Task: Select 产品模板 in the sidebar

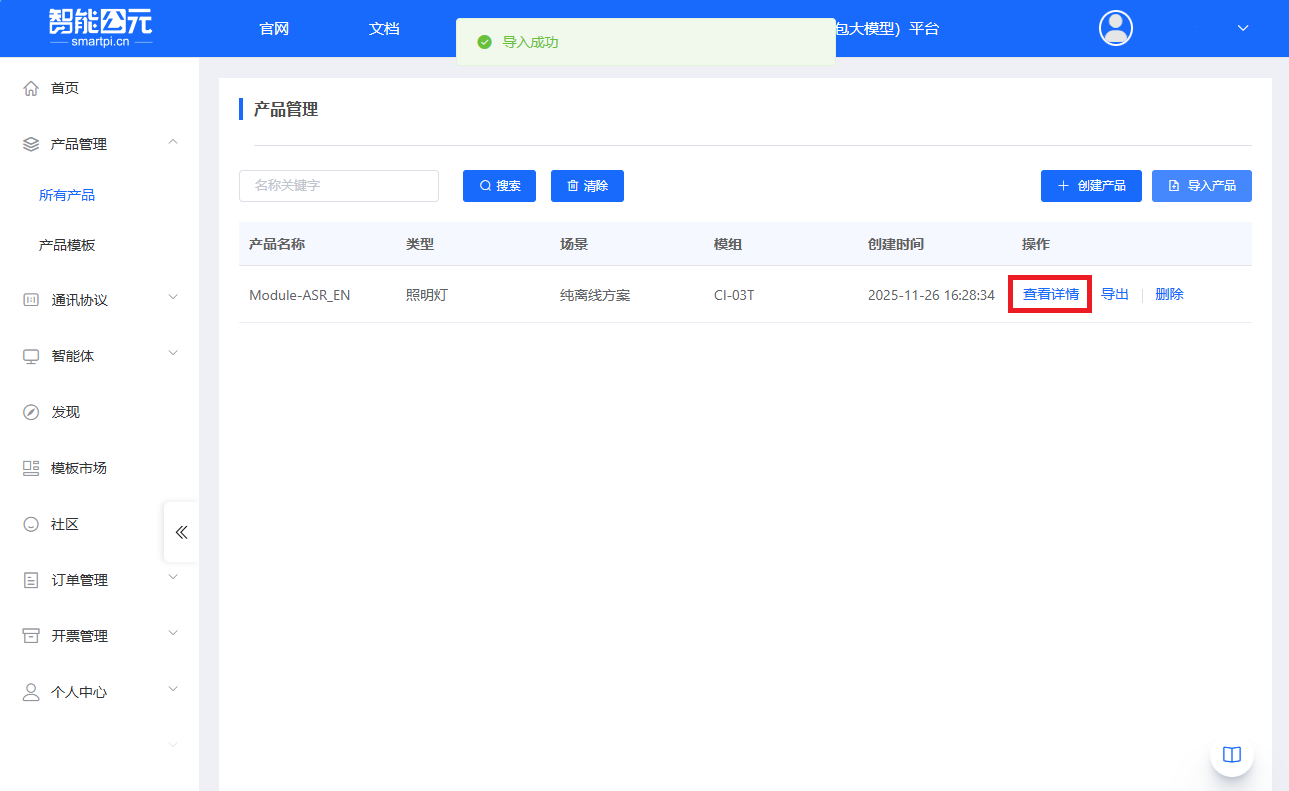Action: tap(67, 245)
